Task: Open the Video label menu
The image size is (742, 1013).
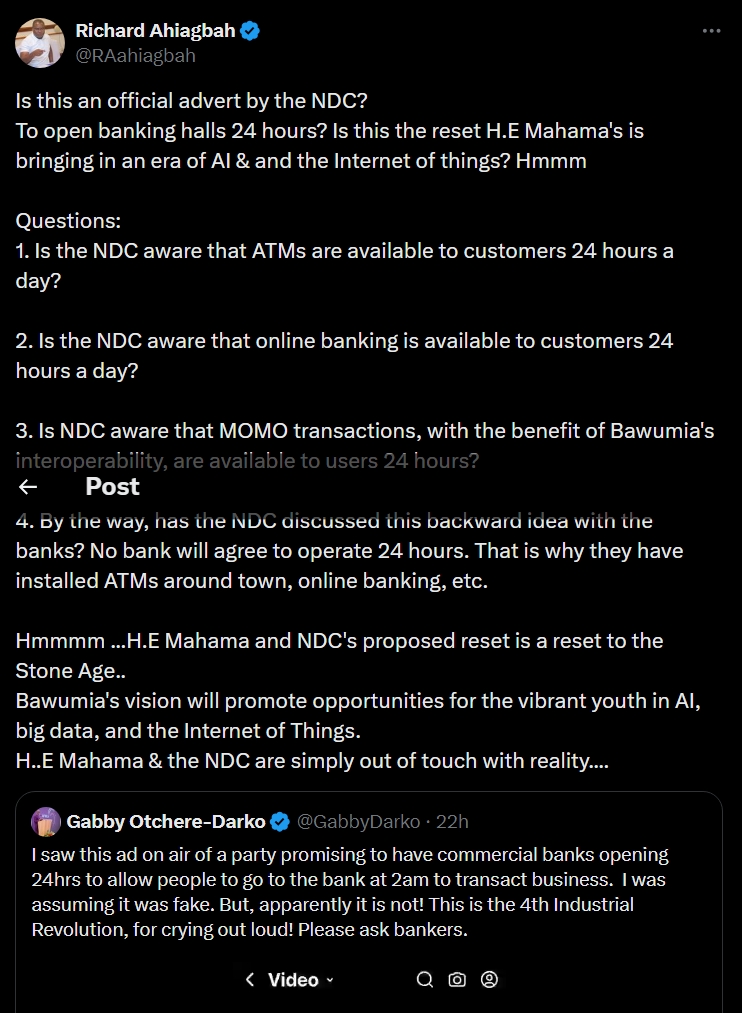Action: (x=293, y=980)
